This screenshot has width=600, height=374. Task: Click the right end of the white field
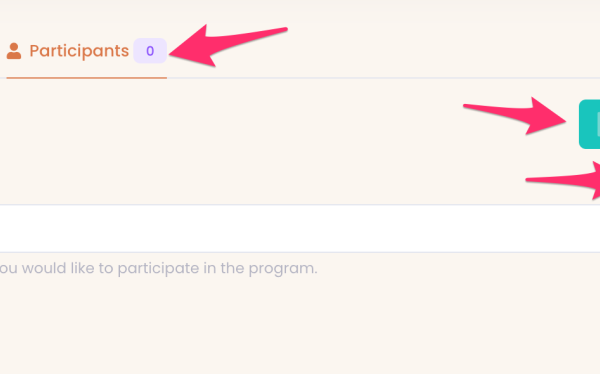tap(592, 229)
